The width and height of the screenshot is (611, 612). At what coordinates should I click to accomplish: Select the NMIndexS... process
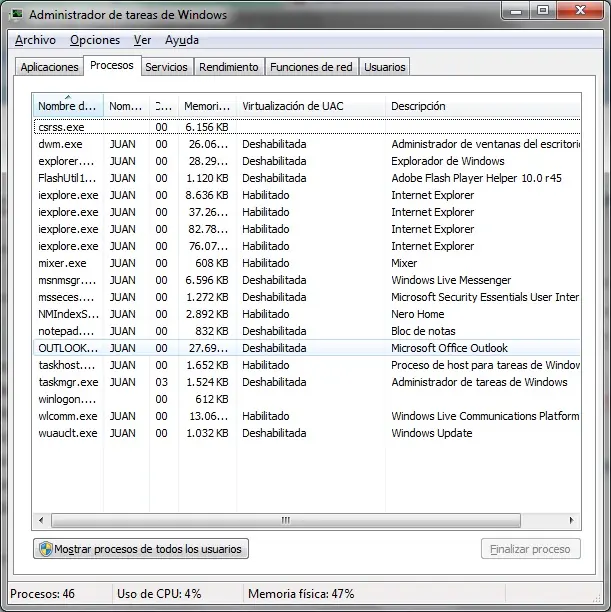click(x=307, y=314)
